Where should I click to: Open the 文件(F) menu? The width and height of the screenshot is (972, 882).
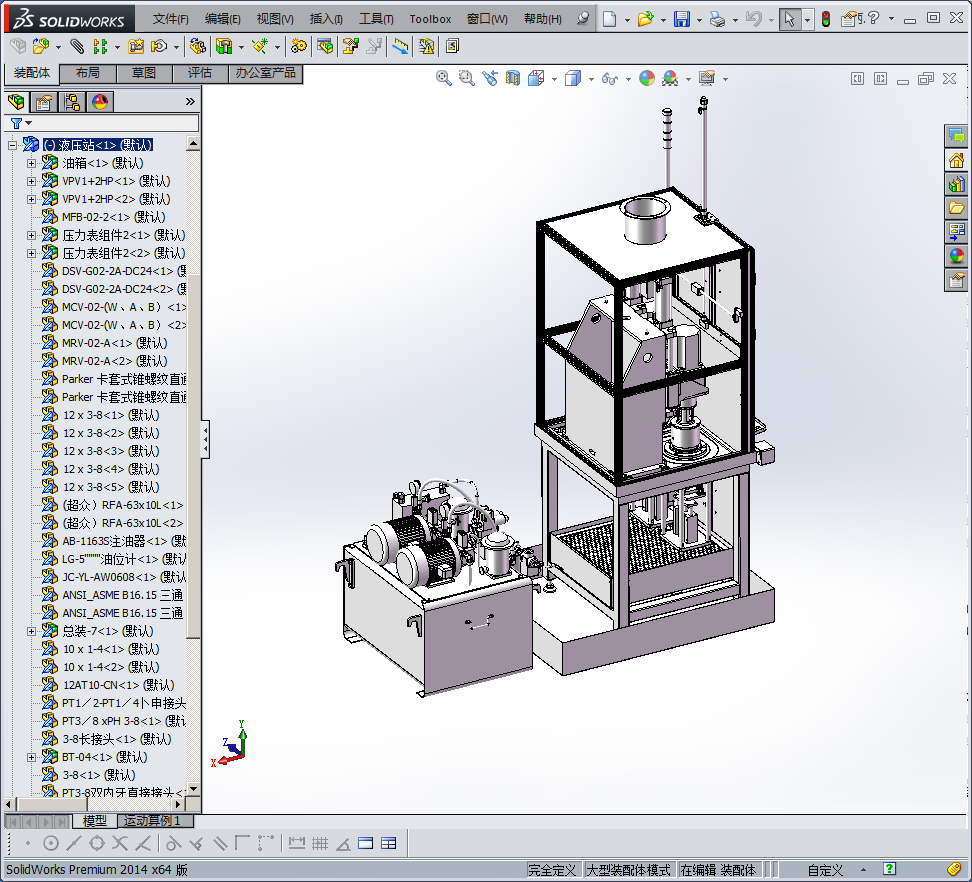coord(170,19)
